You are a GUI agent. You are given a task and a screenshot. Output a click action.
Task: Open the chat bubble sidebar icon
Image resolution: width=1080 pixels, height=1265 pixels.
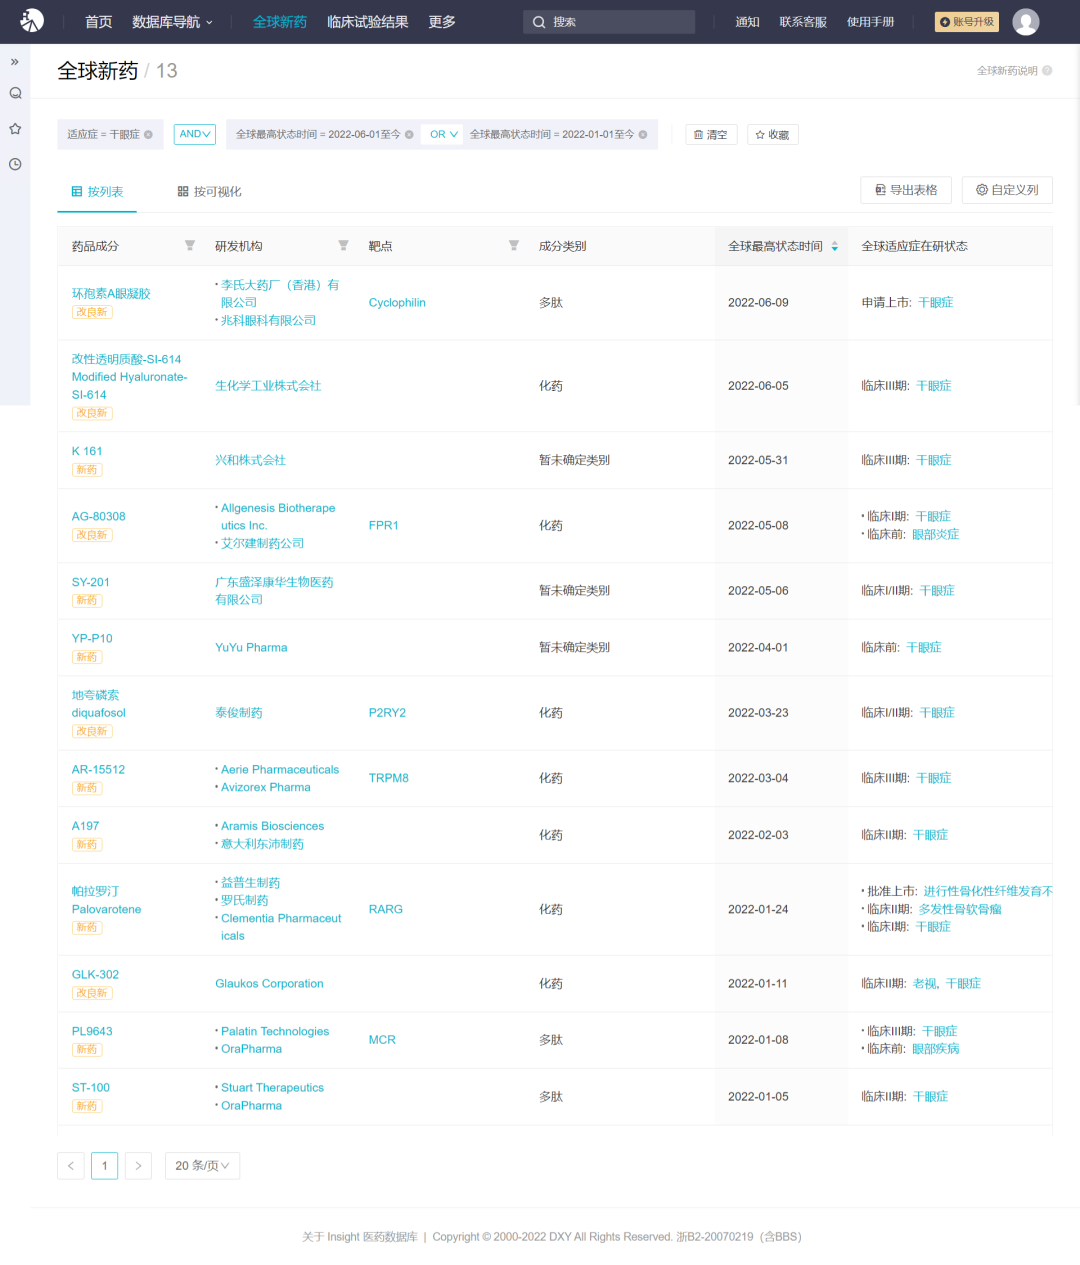pos(15,93)
